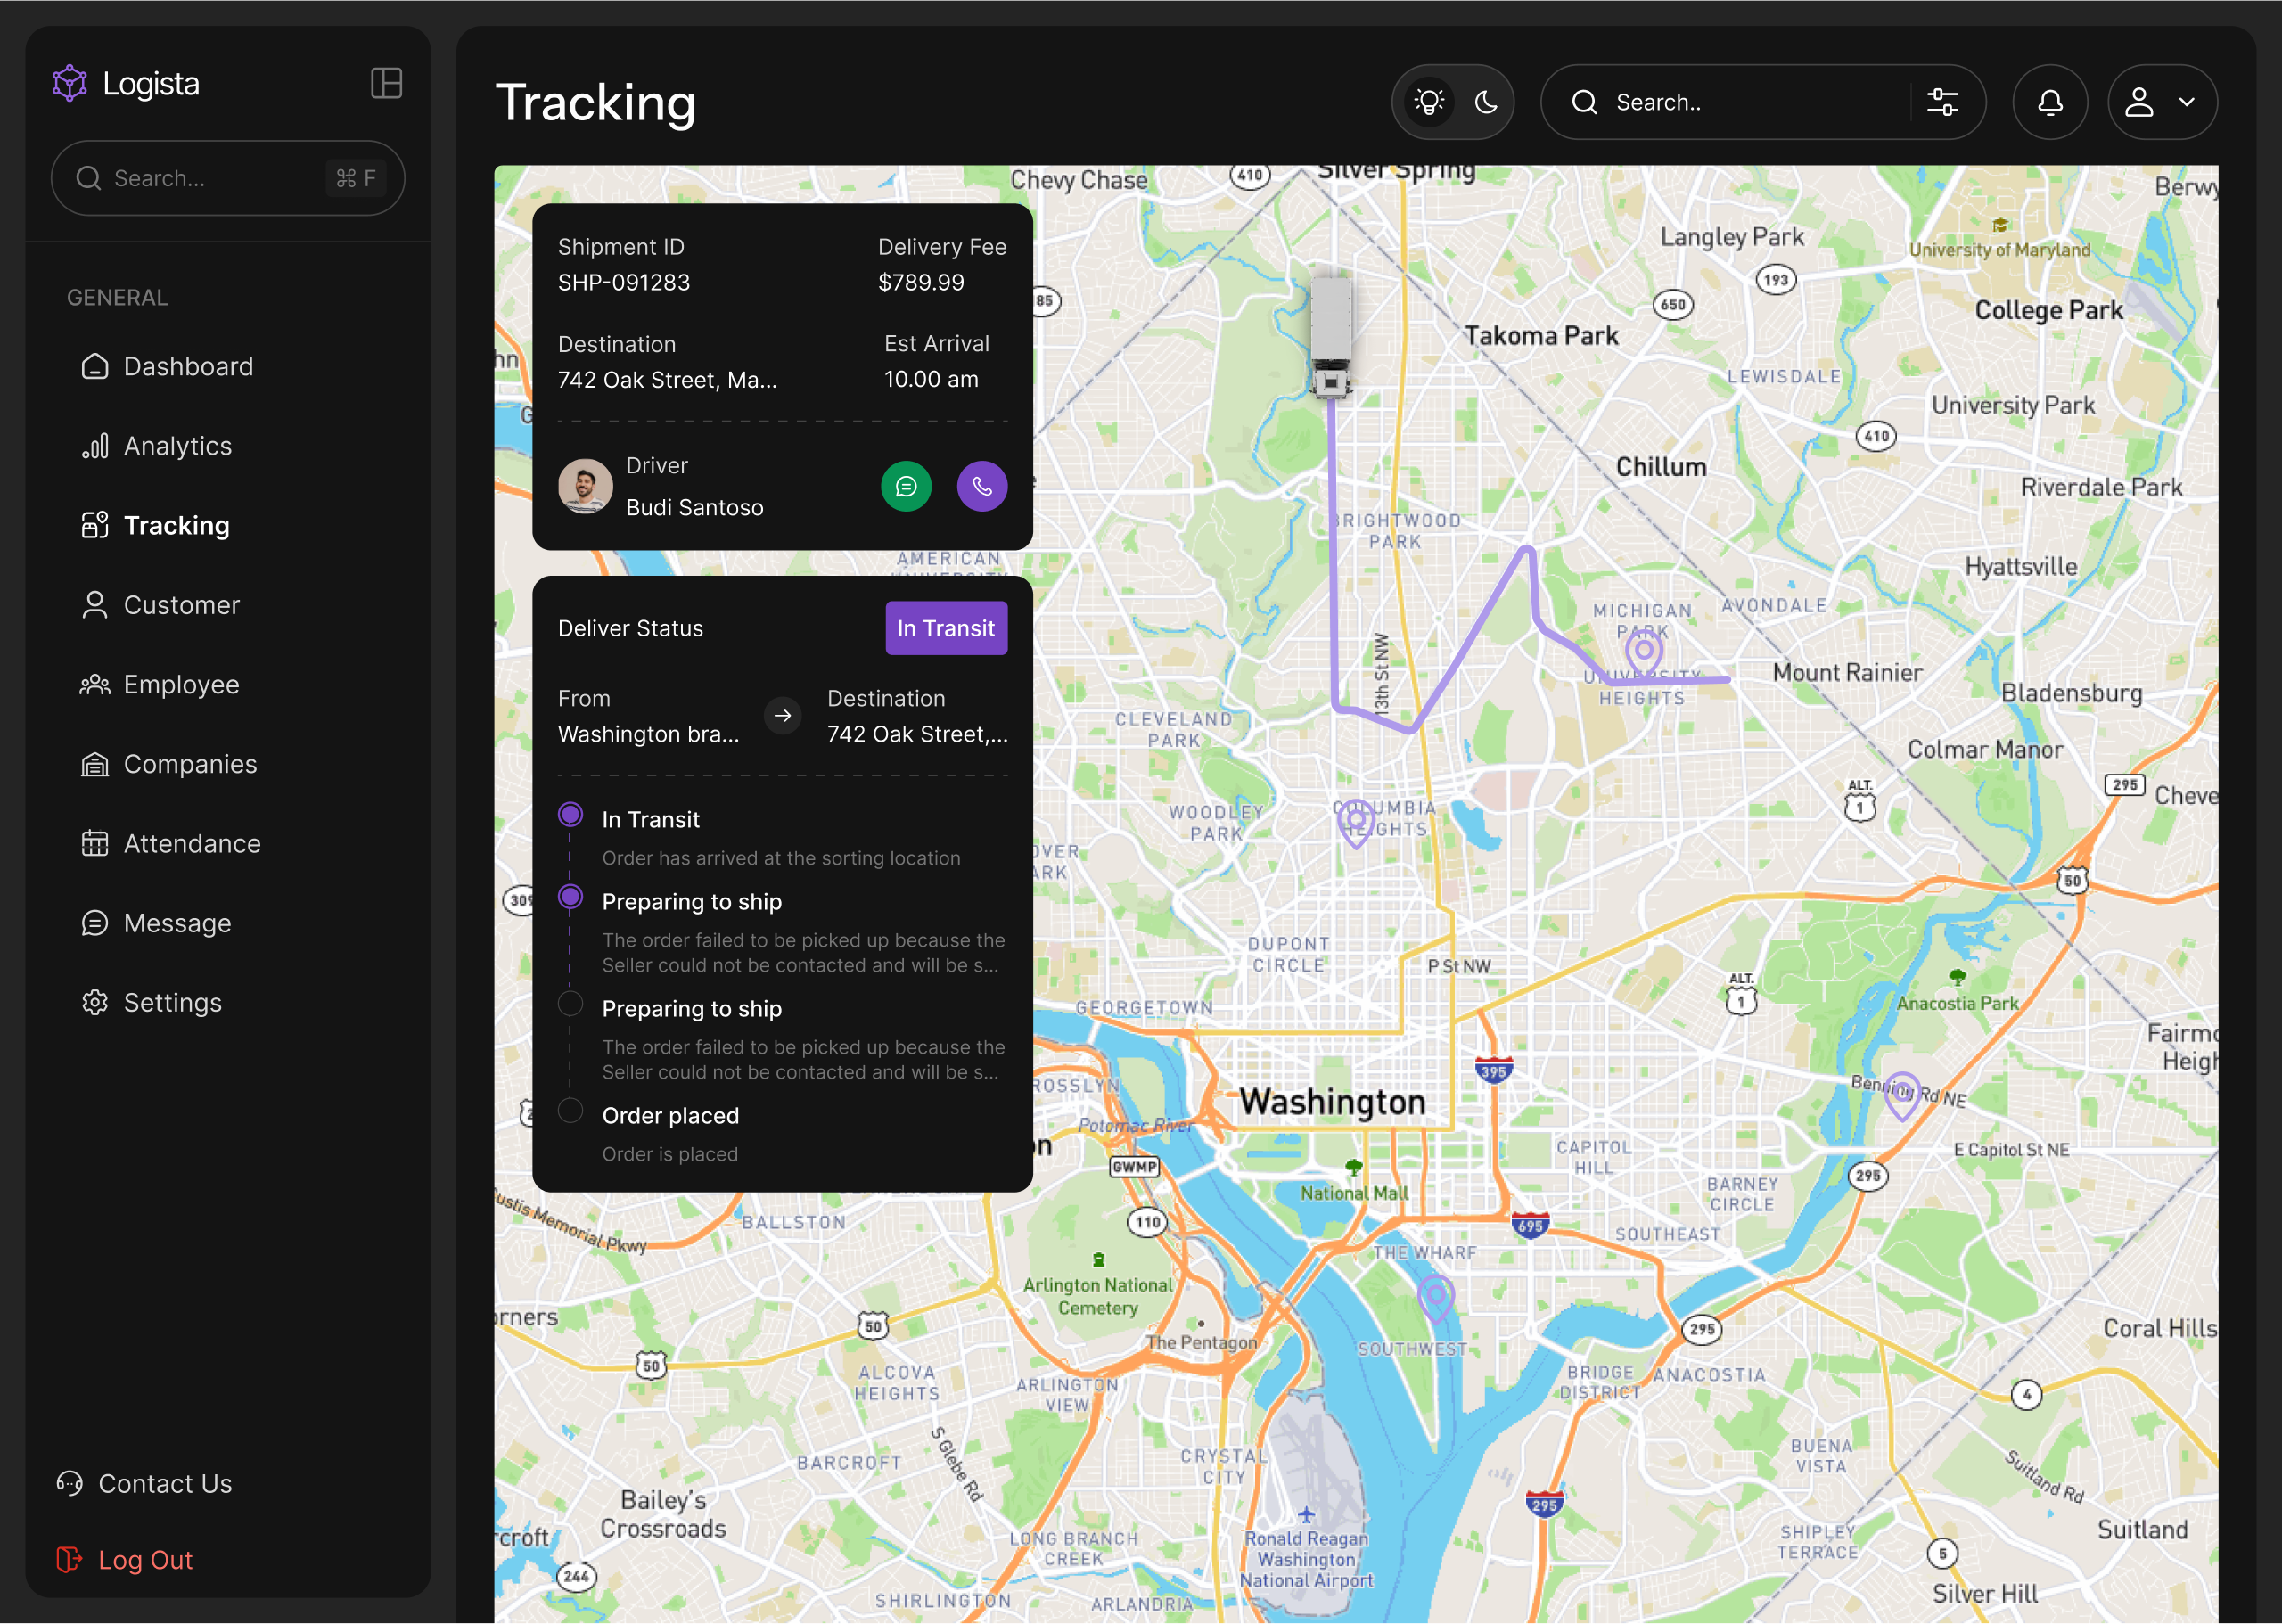
Task: Click the map pin at Columbia Heights
Action: click(x=1356, y=824)
